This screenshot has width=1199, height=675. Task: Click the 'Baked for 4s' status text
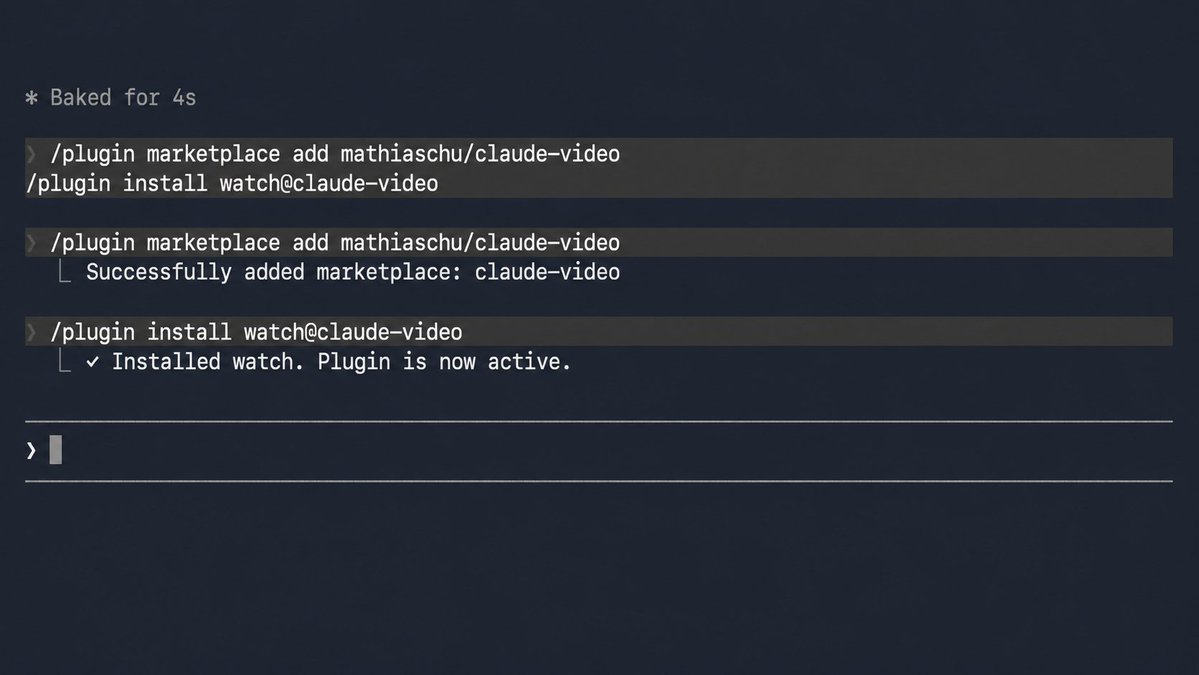[123, 98]
